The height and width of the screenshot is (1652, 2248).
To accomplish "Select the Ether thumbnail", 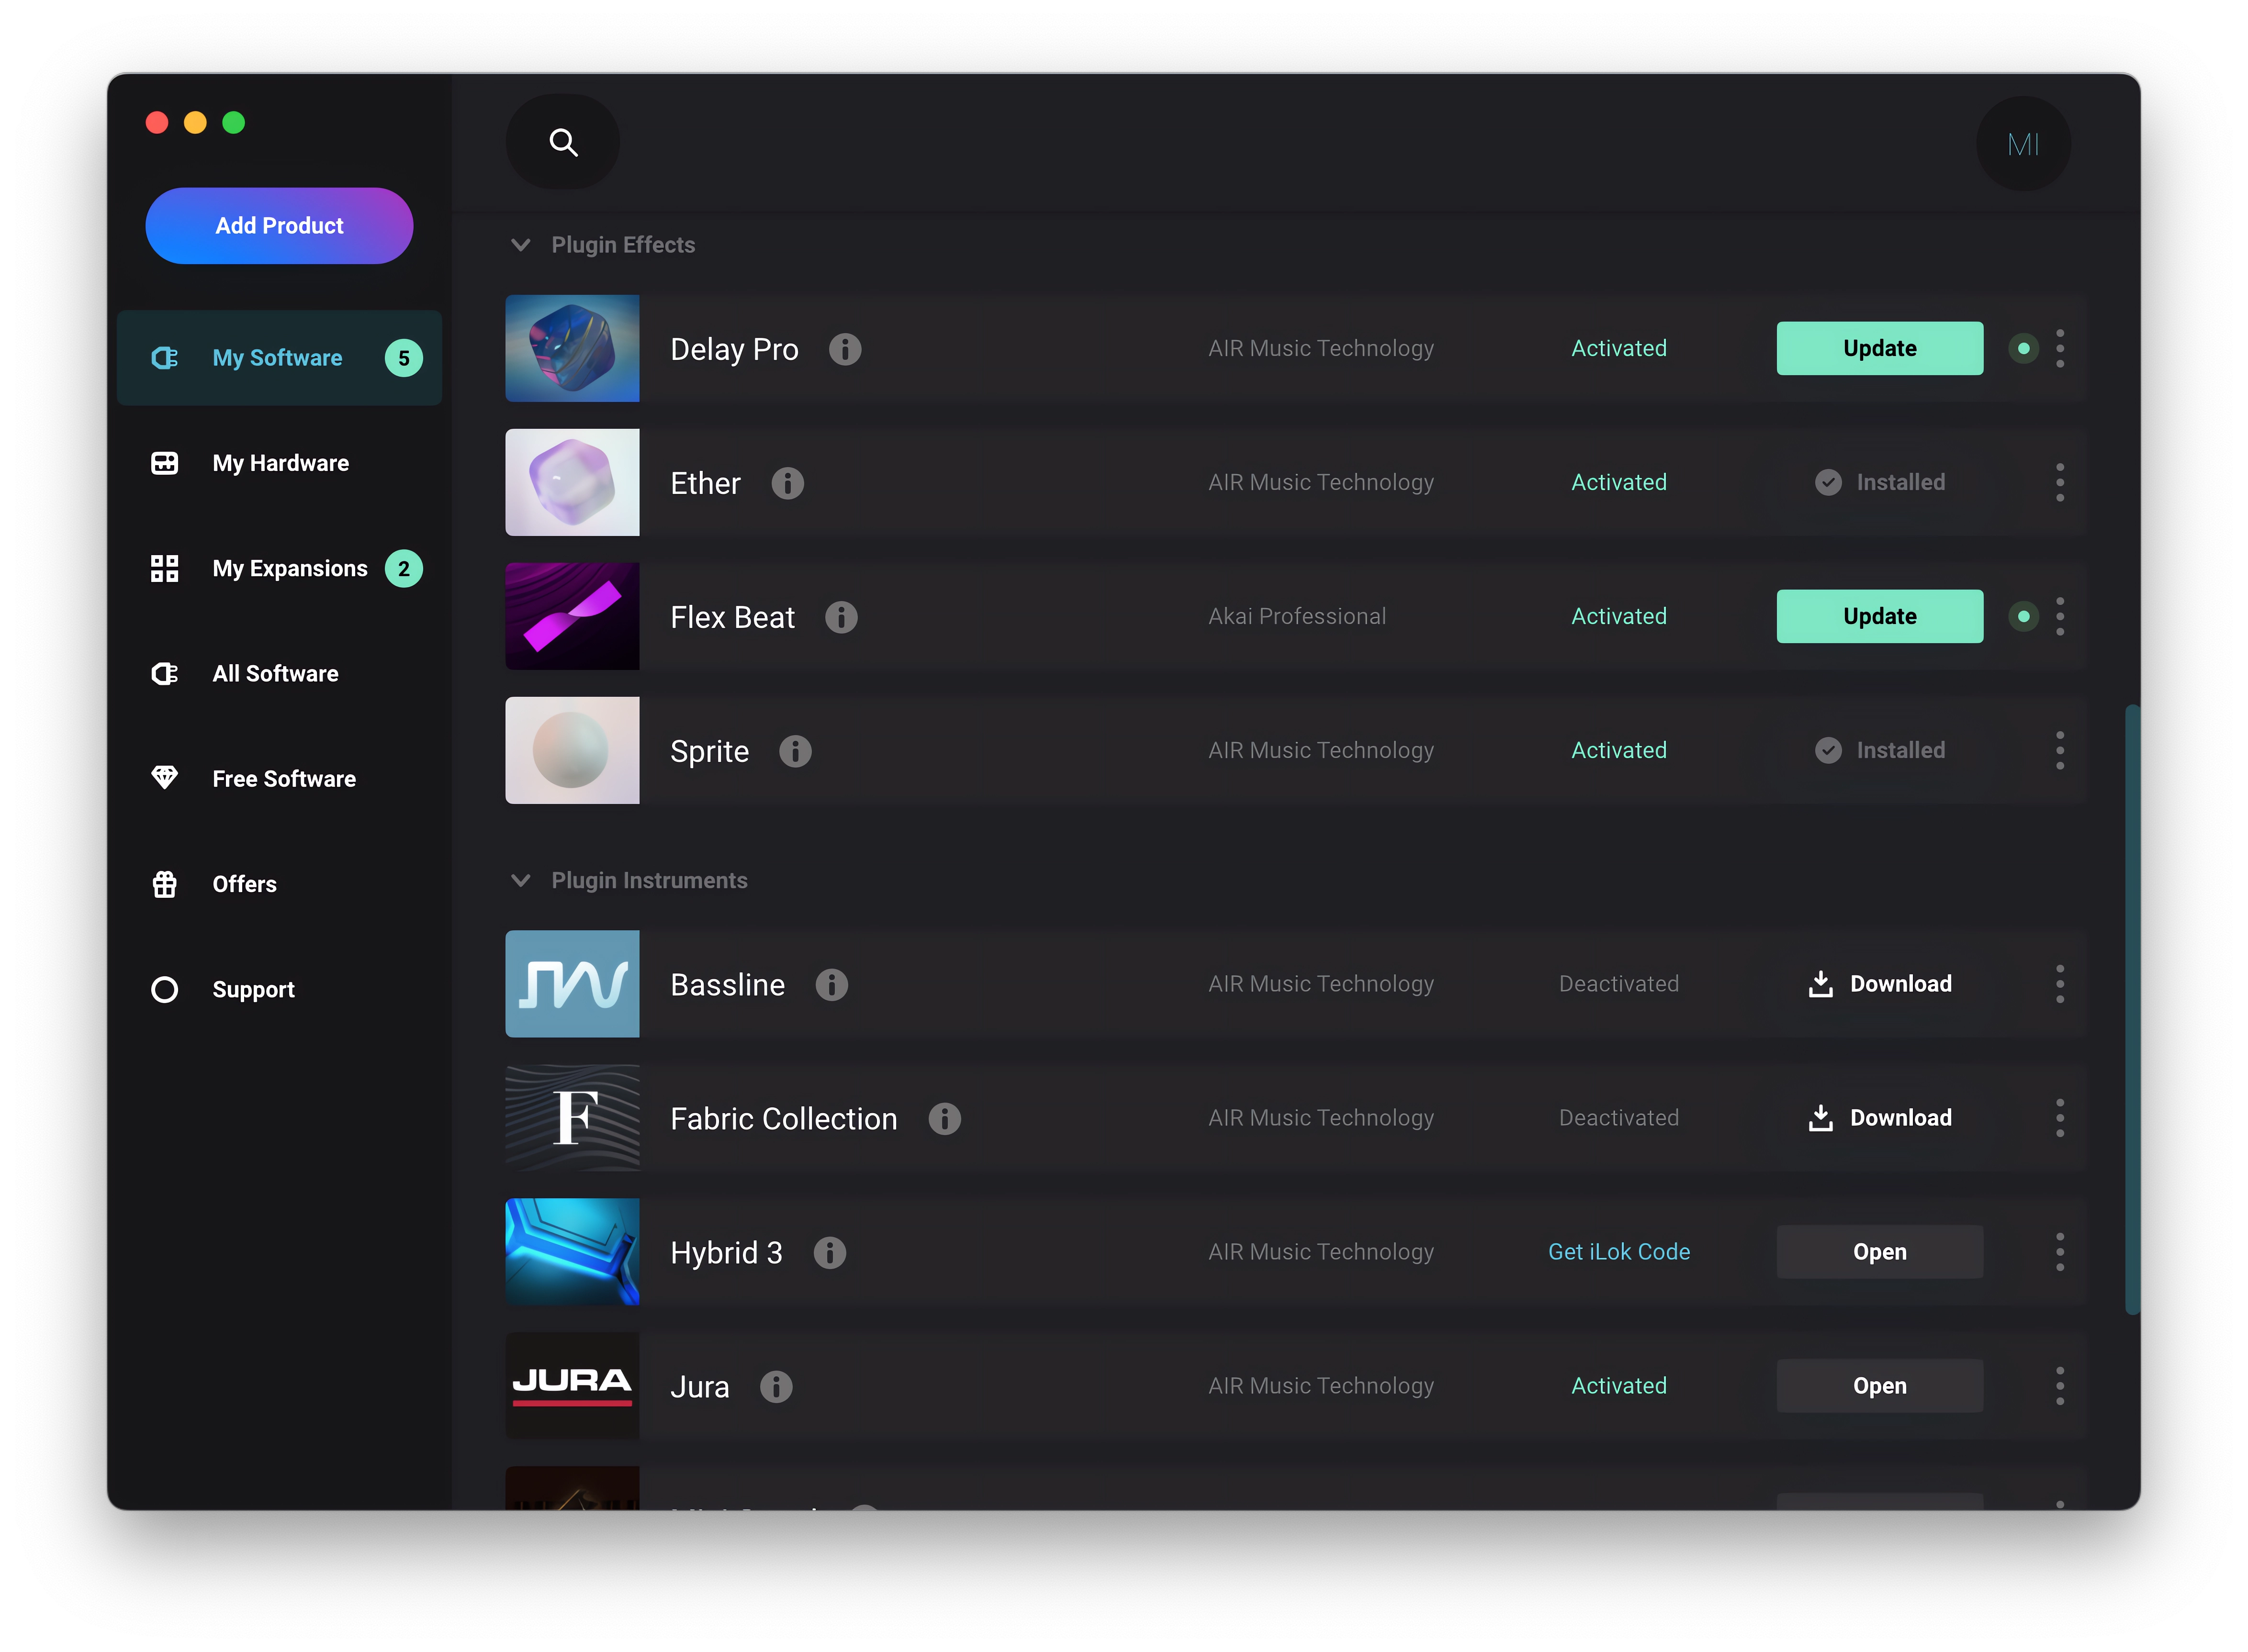I will click(572, 483).
